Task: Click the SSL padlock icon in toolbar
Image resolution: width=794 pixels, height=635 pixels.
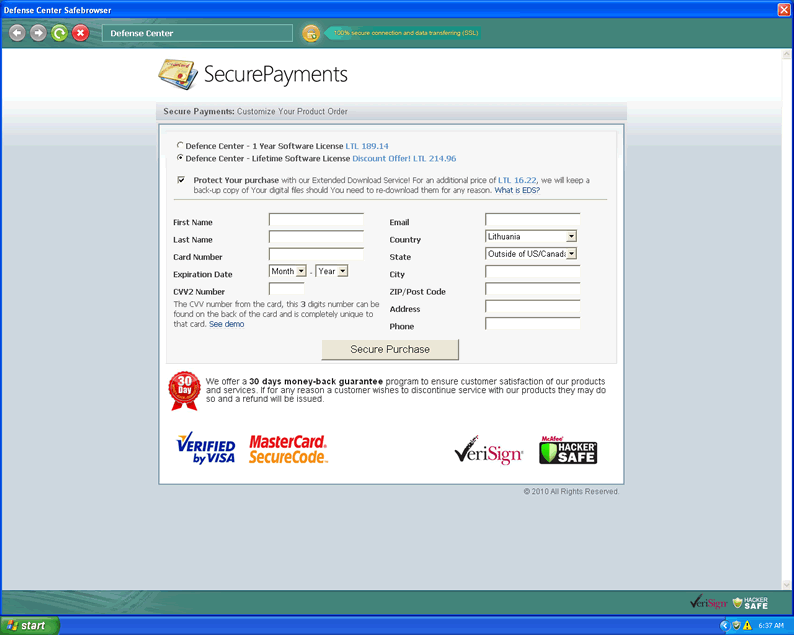Action: (311, 33)
